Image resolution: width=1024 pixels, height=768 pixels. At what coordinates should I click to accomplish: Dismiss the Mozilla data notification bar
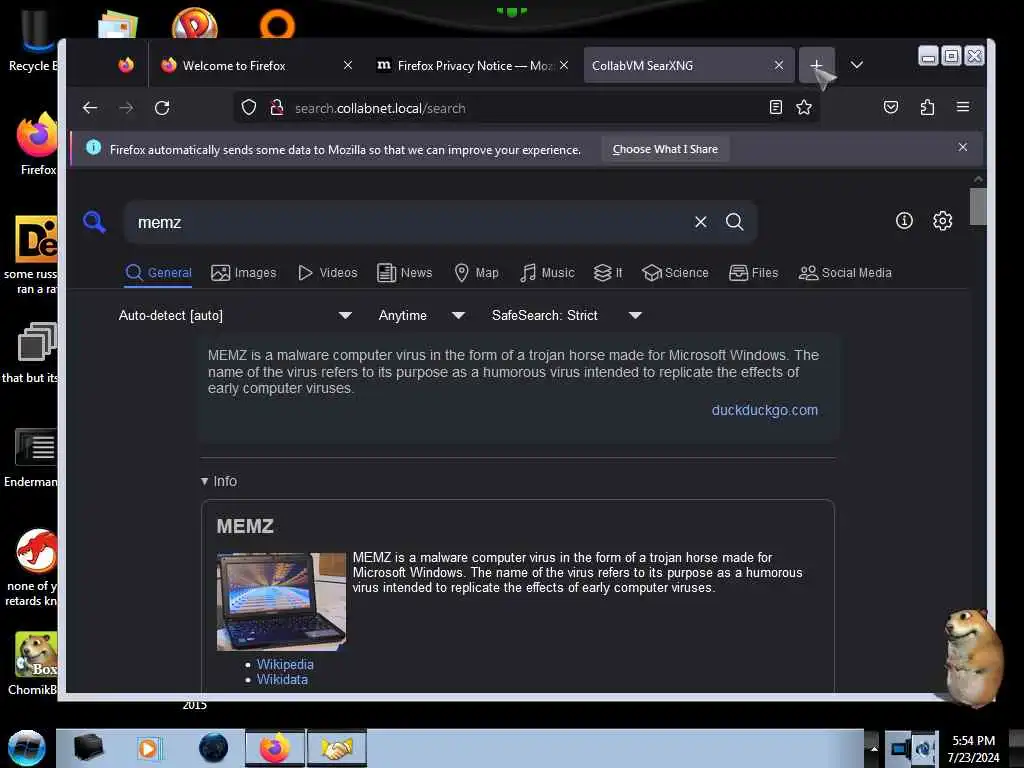(963, 147)
